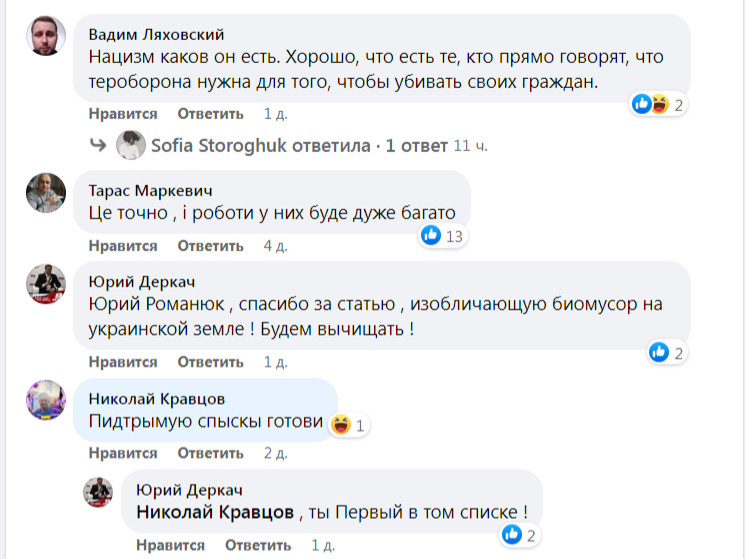
Task: Click Вадим Ляховский's profile avatar
Action: (x=45, y=37)
